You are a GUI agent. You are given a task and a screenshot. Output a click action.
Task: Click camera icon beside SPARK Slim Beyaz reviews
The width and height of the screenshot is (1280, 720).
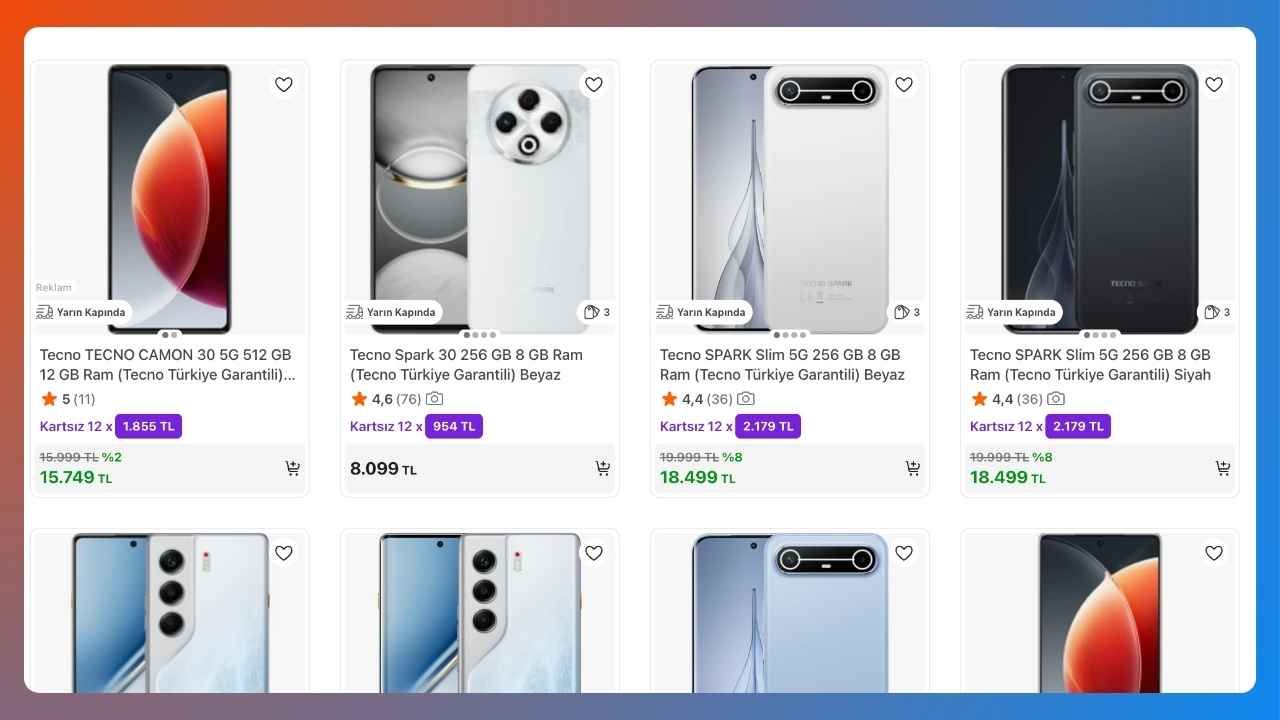click(746, 398)
